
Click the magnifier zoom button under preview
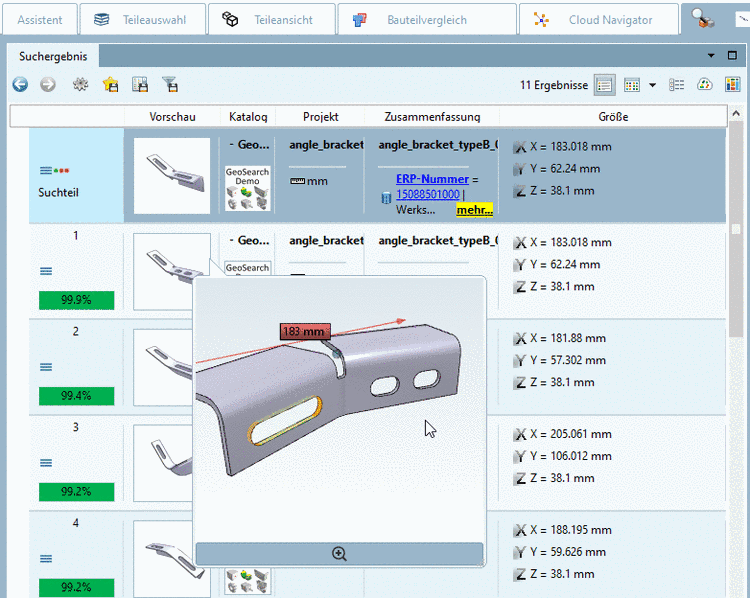click(x=339, y=554)
